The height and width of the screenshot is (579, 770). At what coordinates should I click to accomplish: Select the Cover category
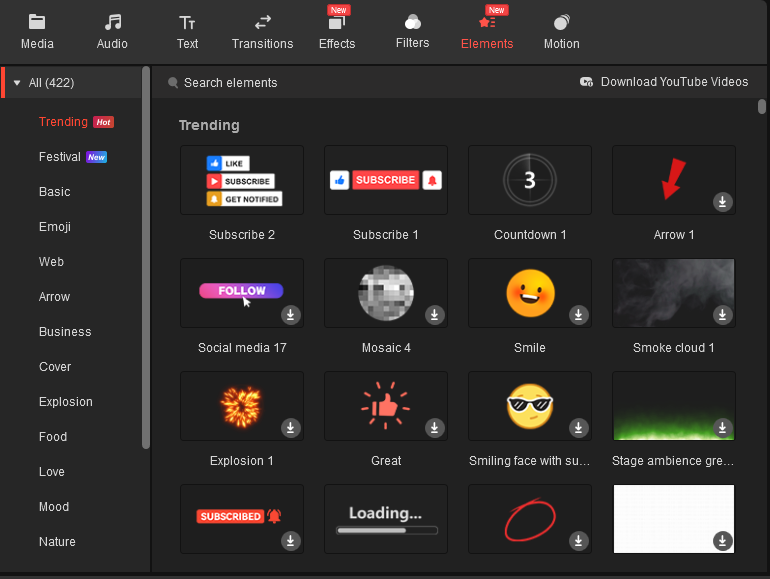coord(55,367)
